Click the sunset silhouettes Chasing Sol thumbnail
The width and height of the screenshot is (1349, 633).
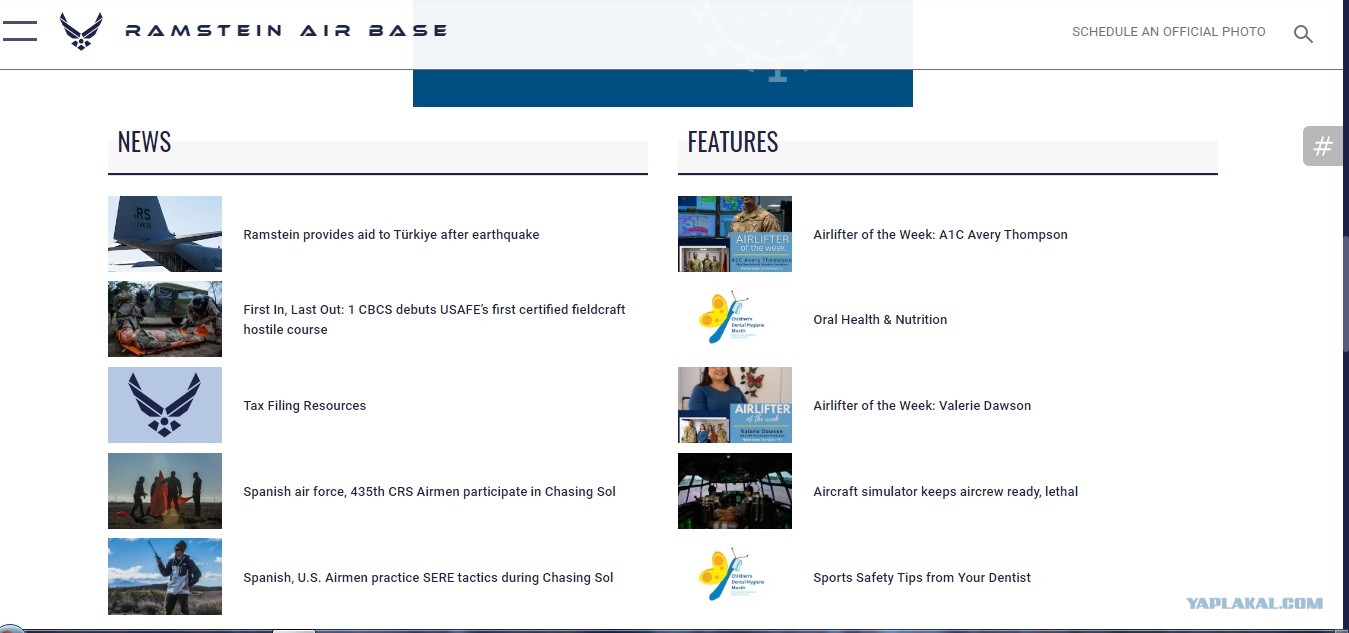pos(165,491)
